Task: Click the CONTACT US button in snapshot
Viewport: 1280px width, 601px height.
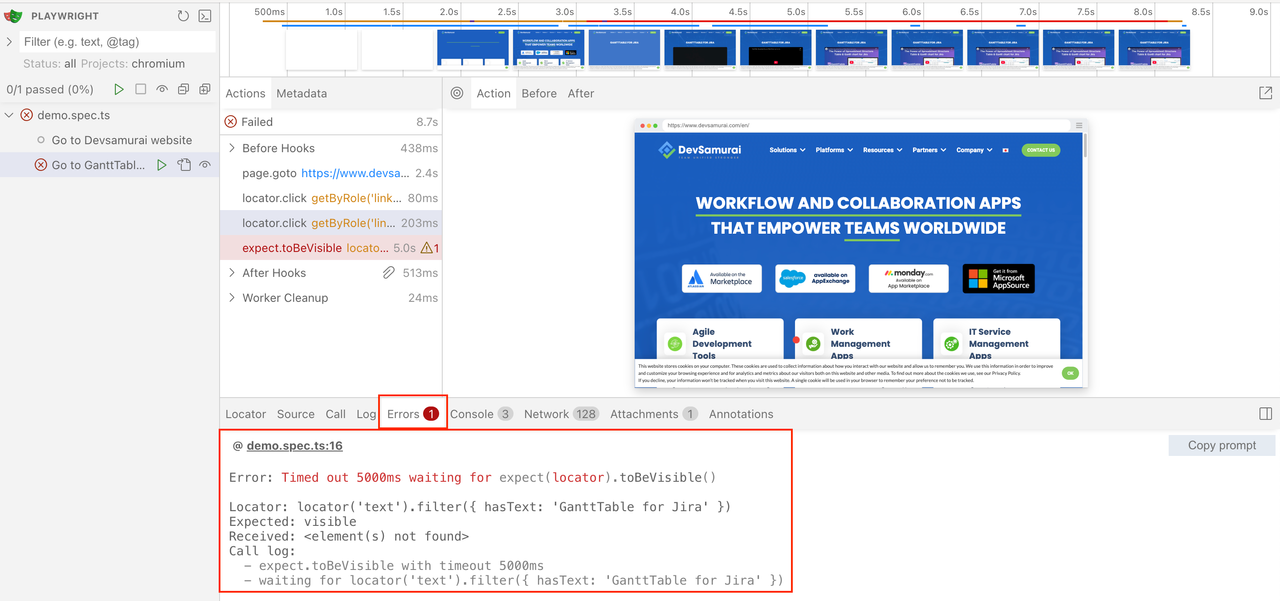Action: 1040,150
